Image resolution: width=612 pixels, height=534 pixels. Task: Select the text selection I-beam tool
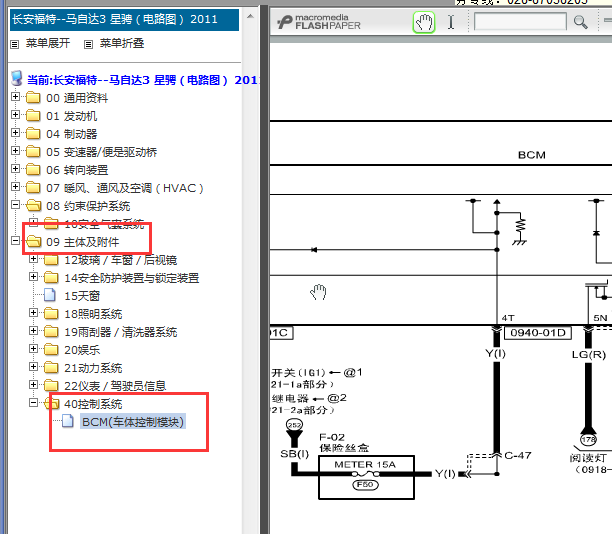pos(451,22)
